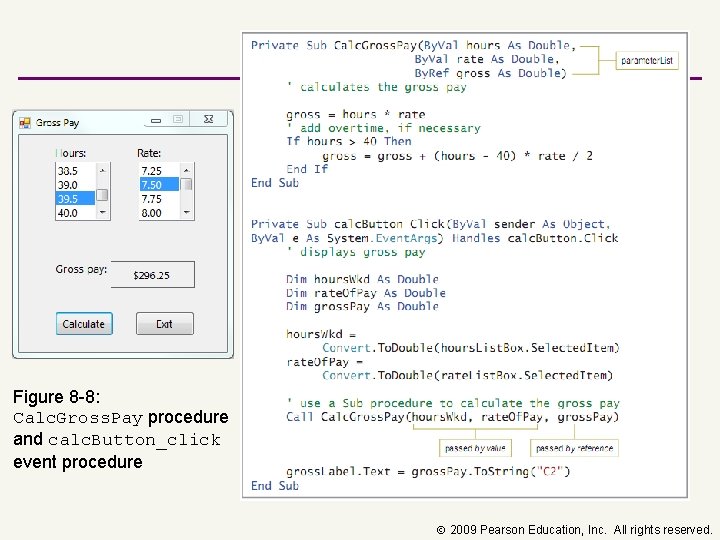Click Hours list scroll up arrow
Image resolution: width=720 pixels, height=540 pixels.
pyautogui.click(x=103, y=170)
